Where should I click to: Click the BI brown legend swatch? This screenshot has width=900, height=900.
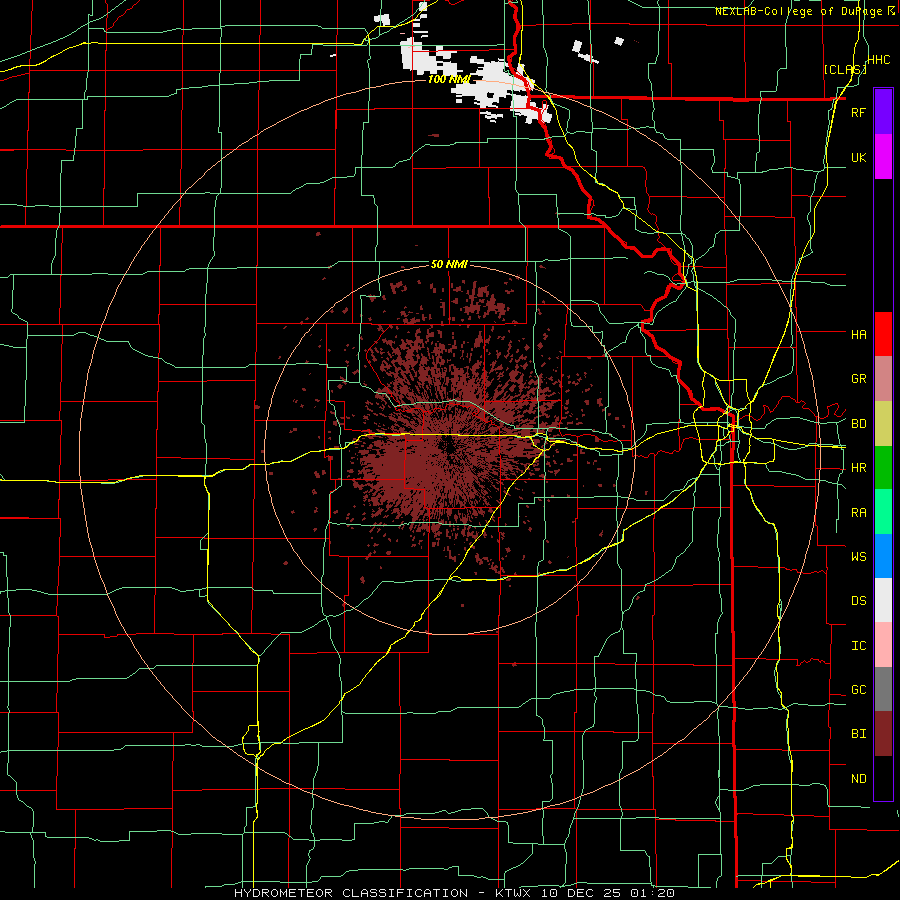[x=883, y=734]
